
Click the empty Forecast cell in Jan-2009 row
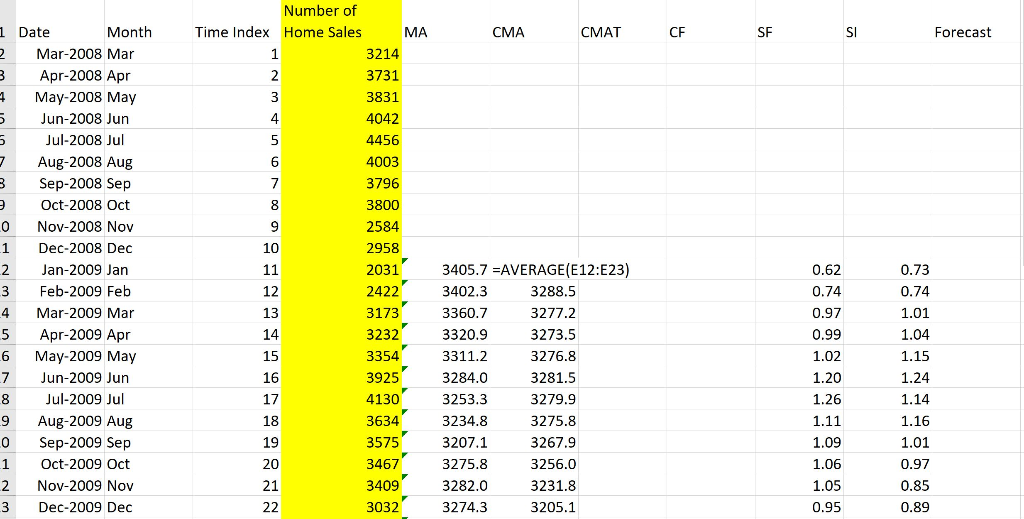978,270
